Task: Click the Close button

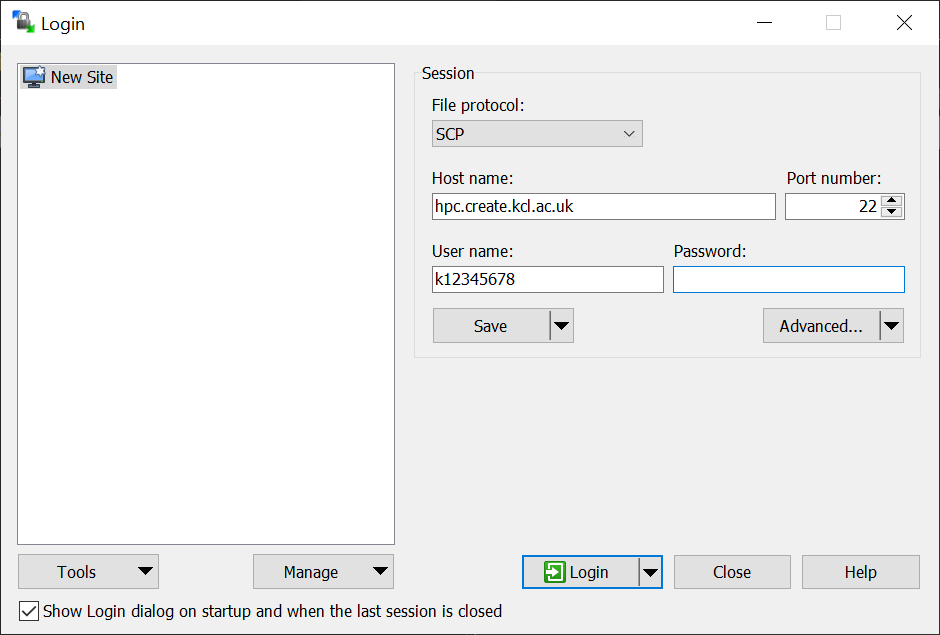Action: pyautogui.click(x=732, y=572)
